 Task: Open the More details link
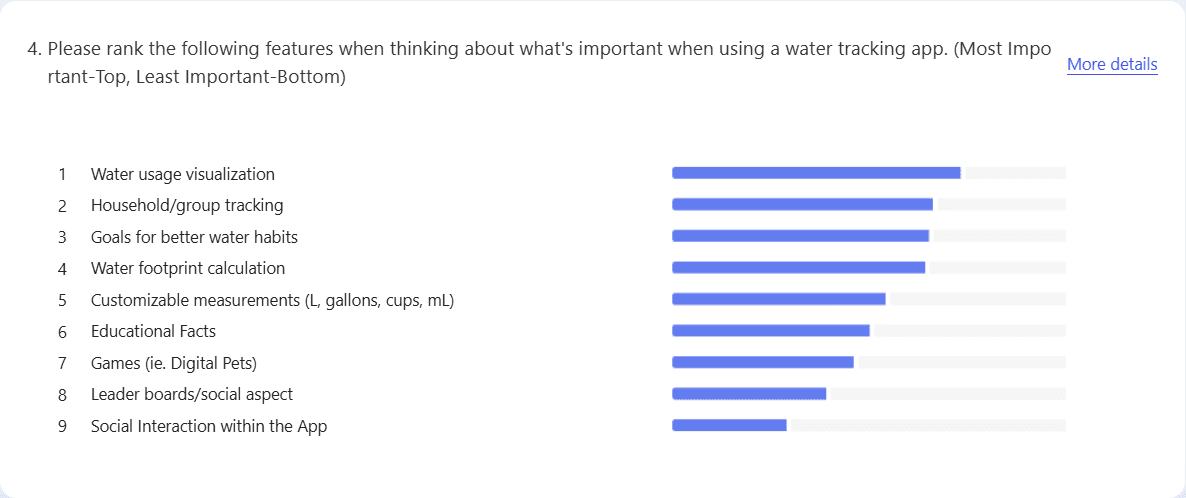point(1112,65)
